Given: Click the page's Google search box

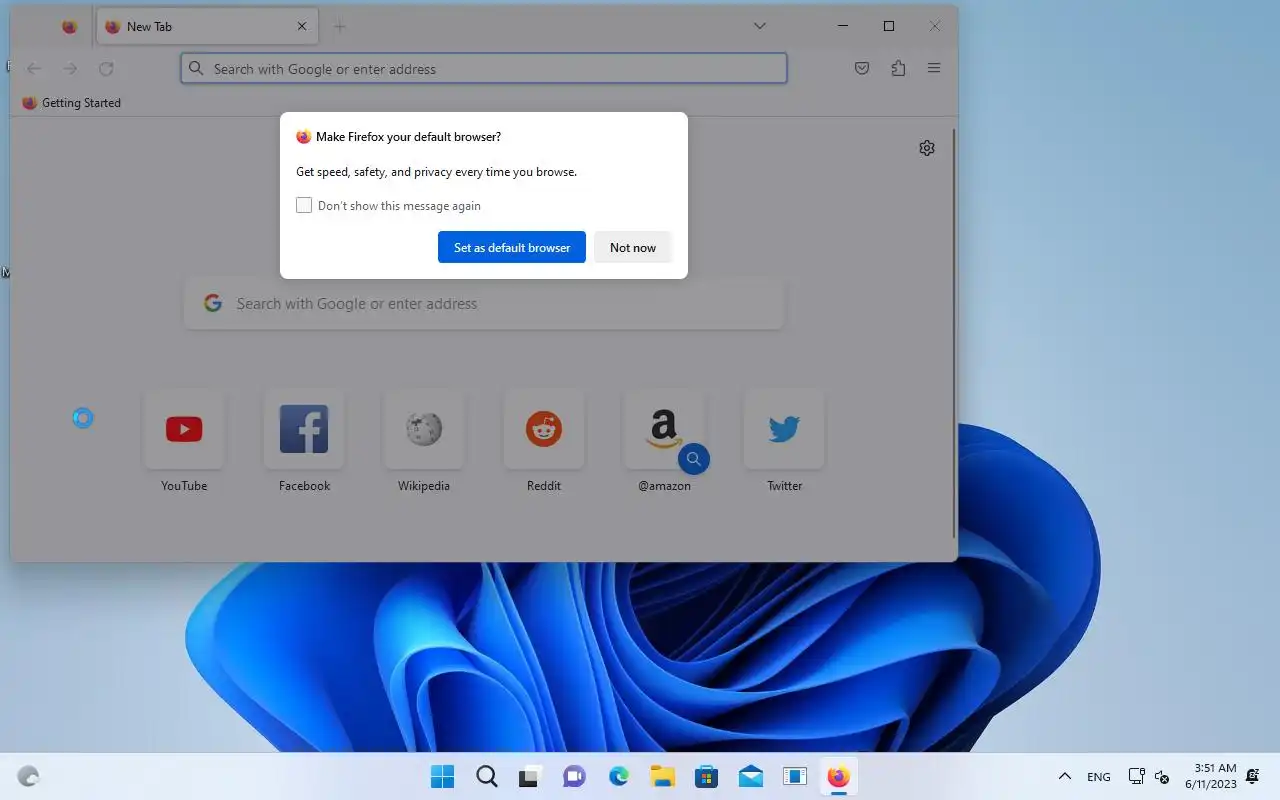Looking at the screenshot, I should [x=484, y=303].
